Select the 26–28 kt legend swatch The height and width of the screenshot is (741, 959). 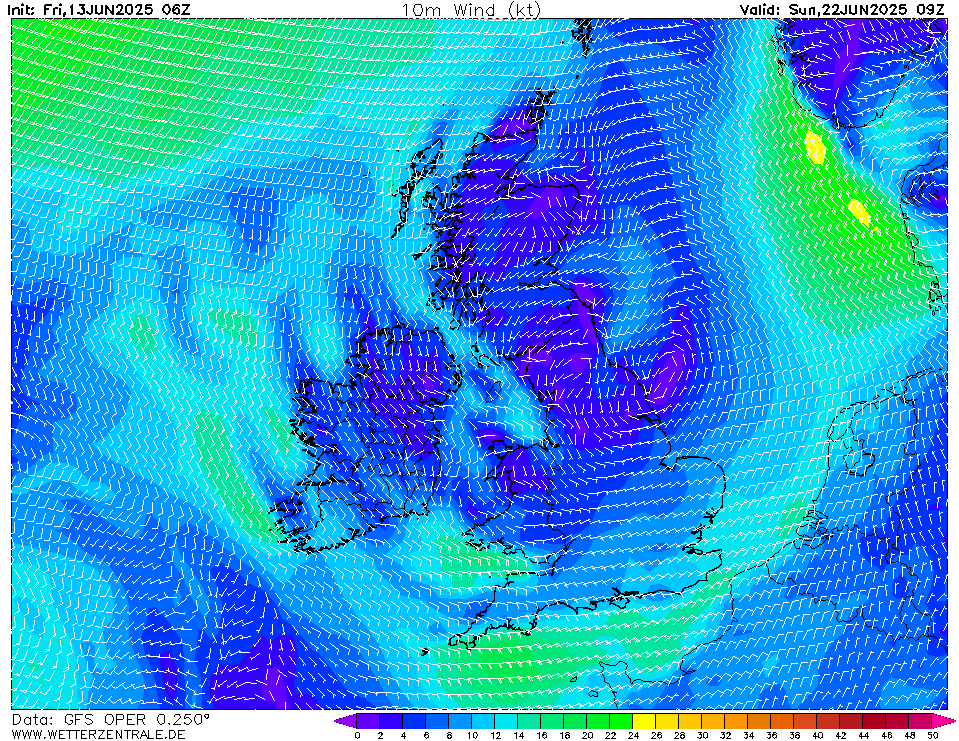(x=667, y=721)
